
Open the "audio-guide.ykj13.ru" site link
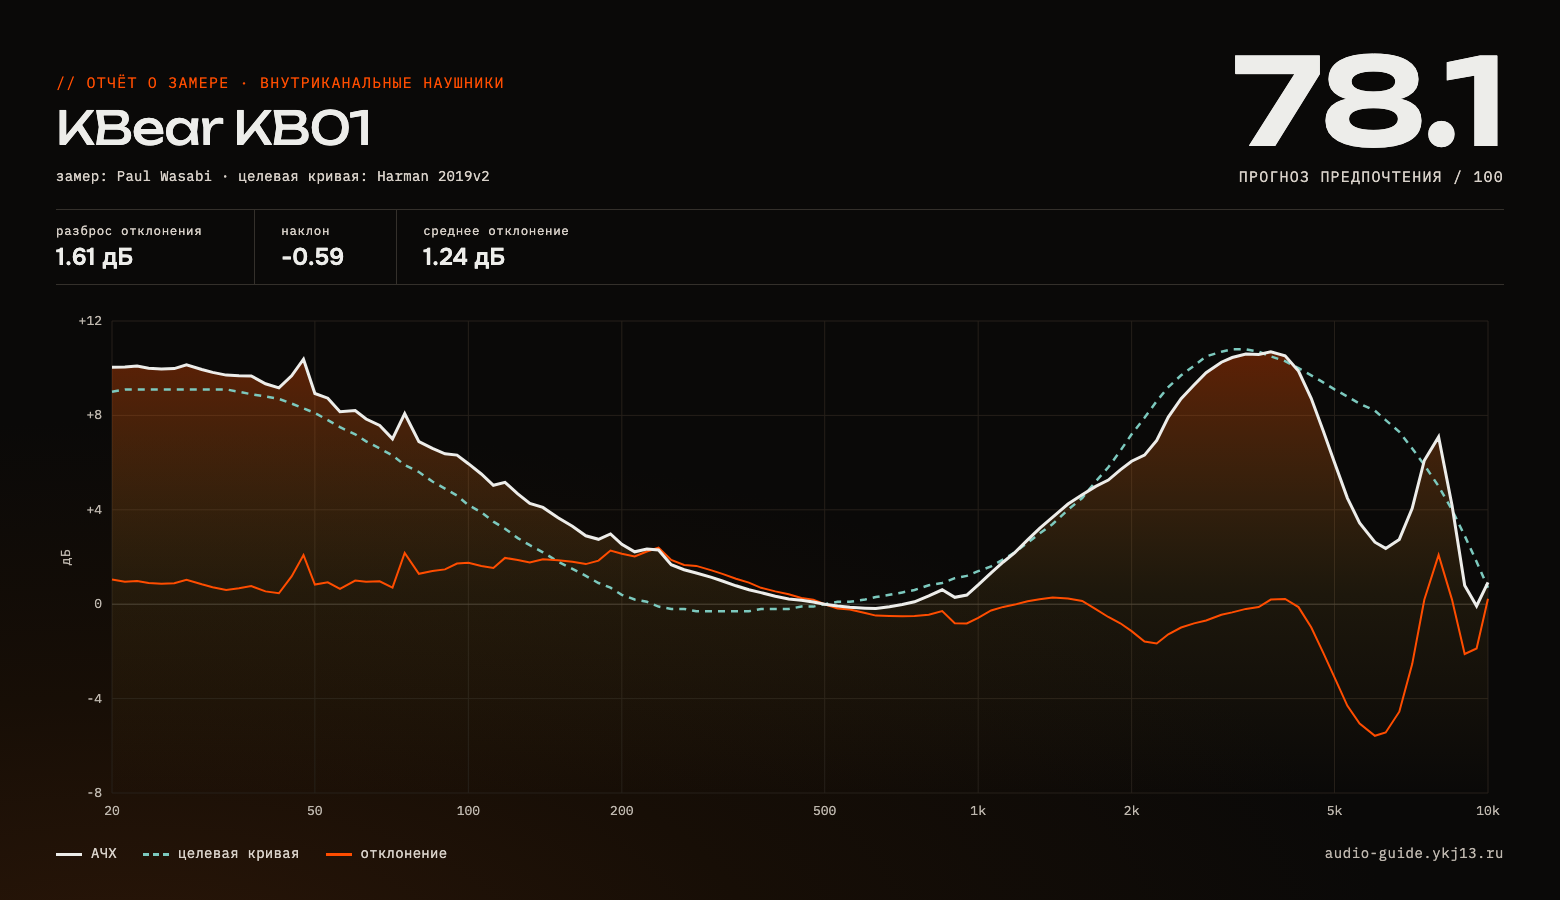click(x=1414, y=854)
